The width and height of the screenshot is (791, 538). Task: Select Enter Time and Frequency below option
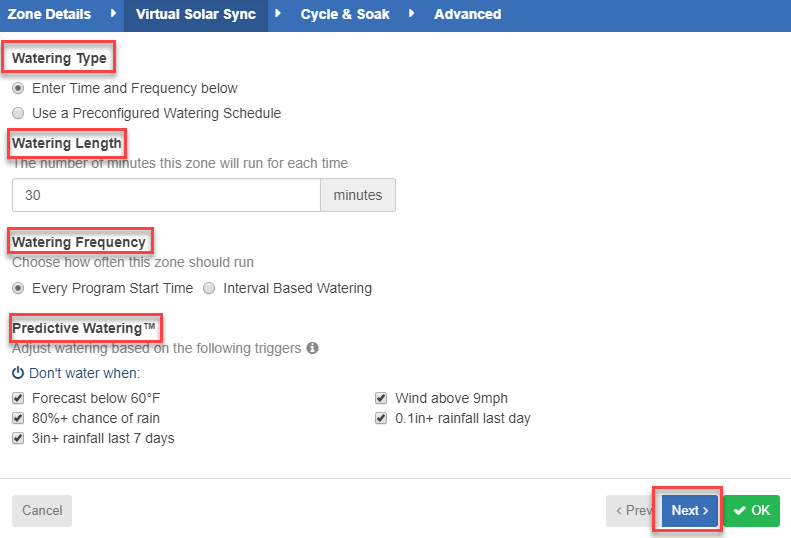[x=18, y=88]
